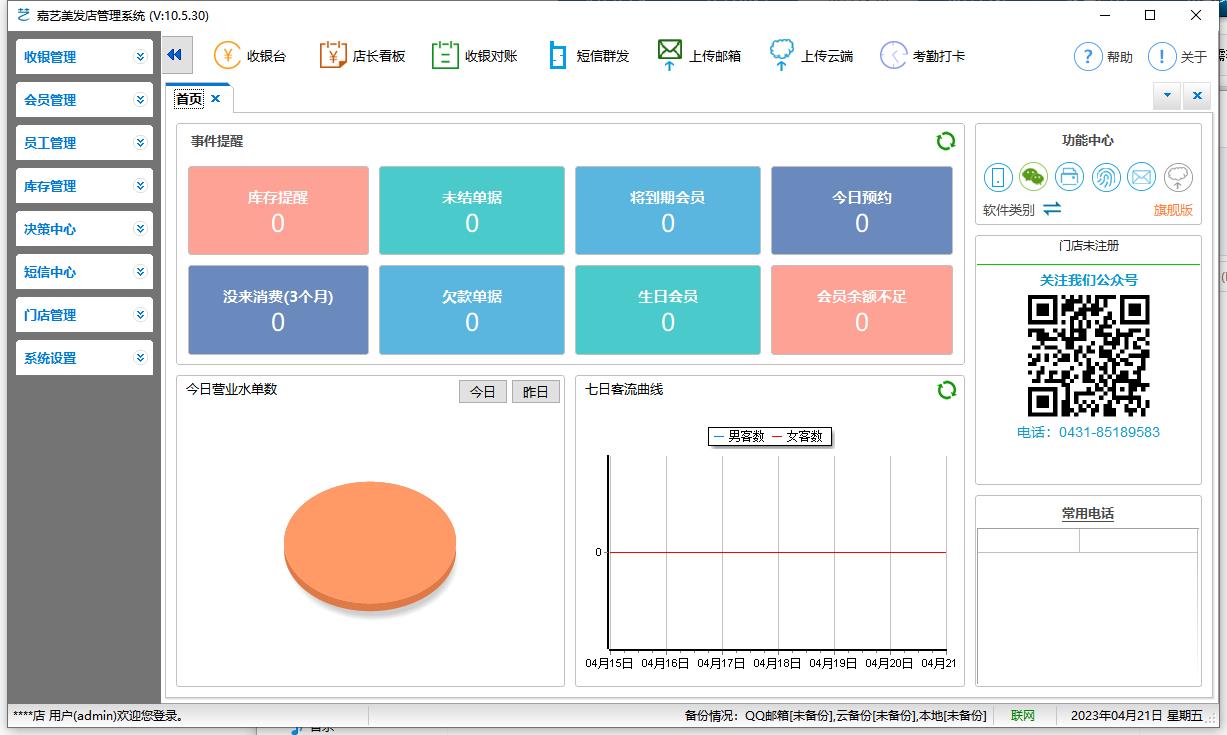The width and height of the screenshot is (1227, 735).
Task: Open the 短信群发 bulk SMS icon
Action: pyautogui.click(x=588, y=56)
